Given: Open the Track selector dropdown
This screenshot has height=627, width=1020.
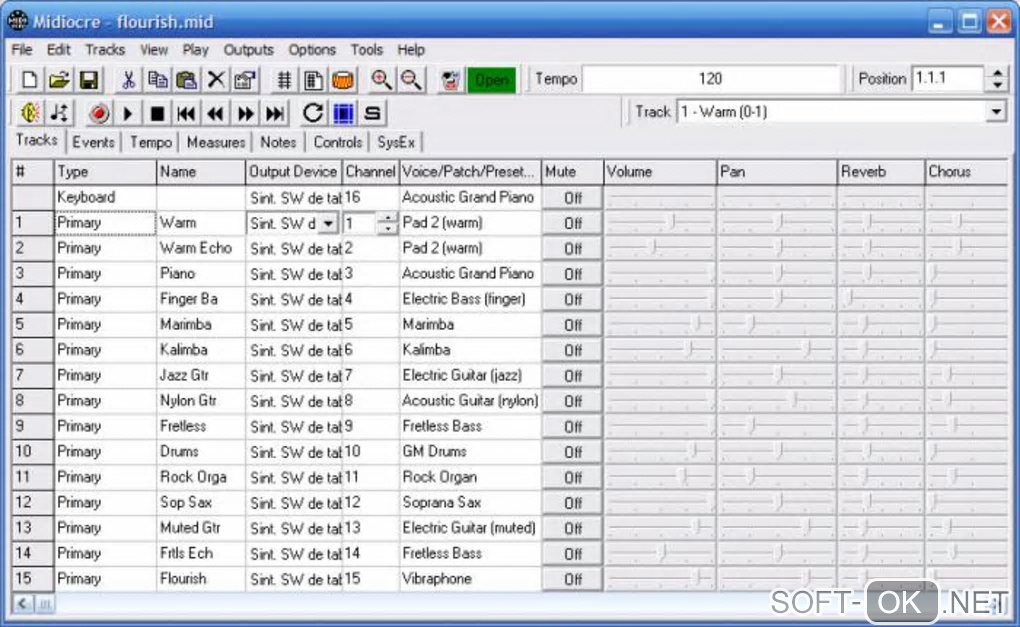Looking at the screenshot, I should click(x=995, y=112).
